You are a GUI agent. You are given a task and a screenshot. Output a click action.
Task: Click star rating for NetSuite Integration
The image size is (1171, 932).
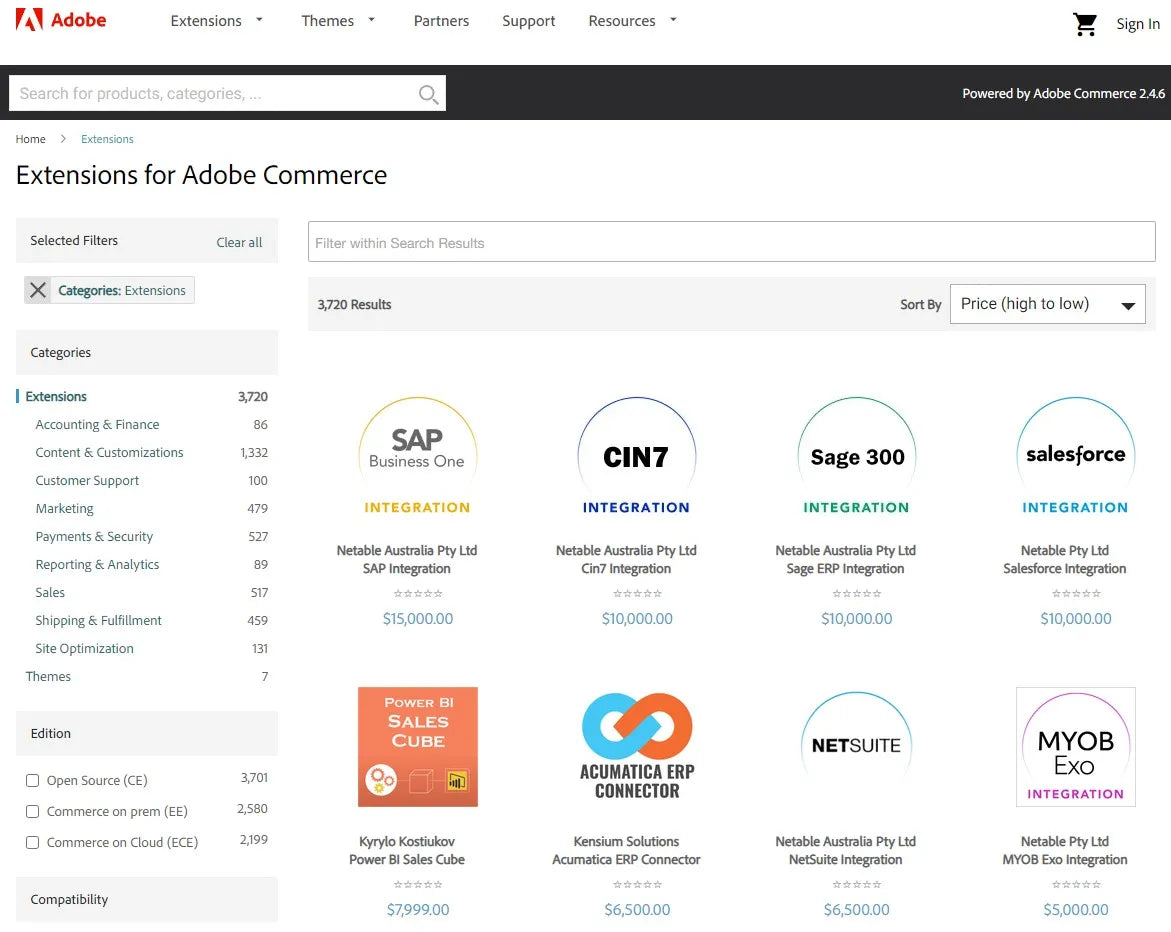[857, 885]
